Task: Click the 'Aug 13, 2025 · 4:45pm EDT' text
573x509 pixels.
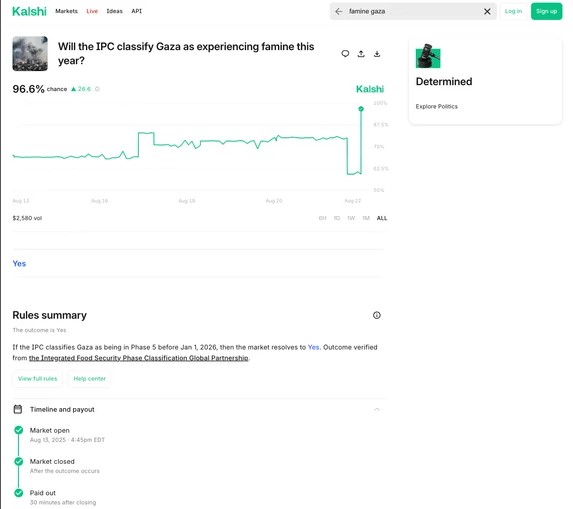Action: click(x=67, y=440)
